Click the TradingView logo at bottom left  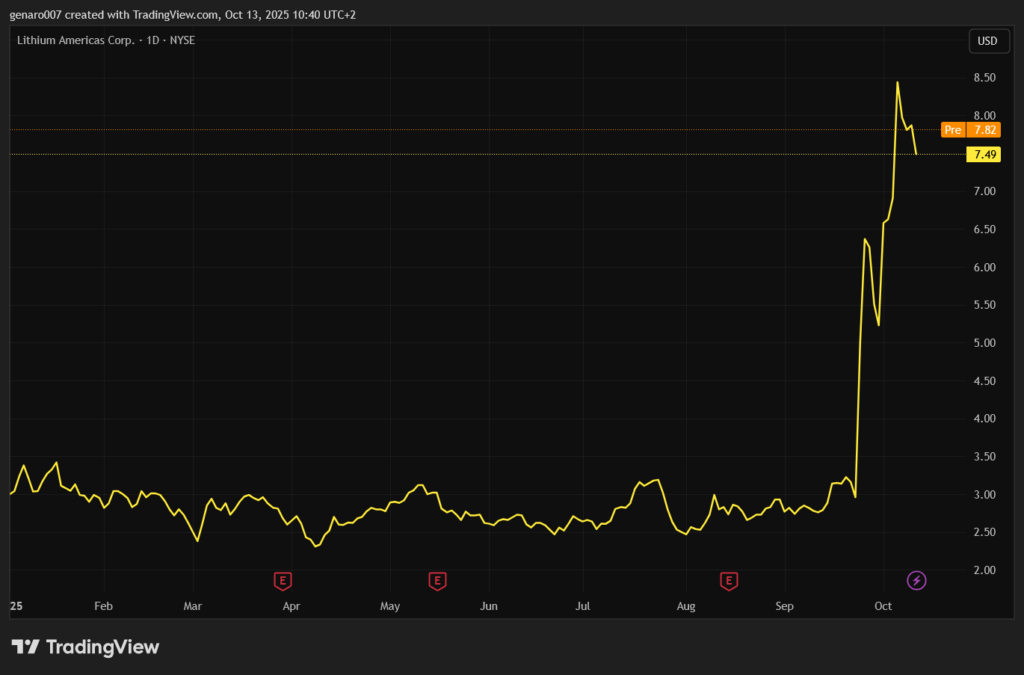tap(85, 647)
